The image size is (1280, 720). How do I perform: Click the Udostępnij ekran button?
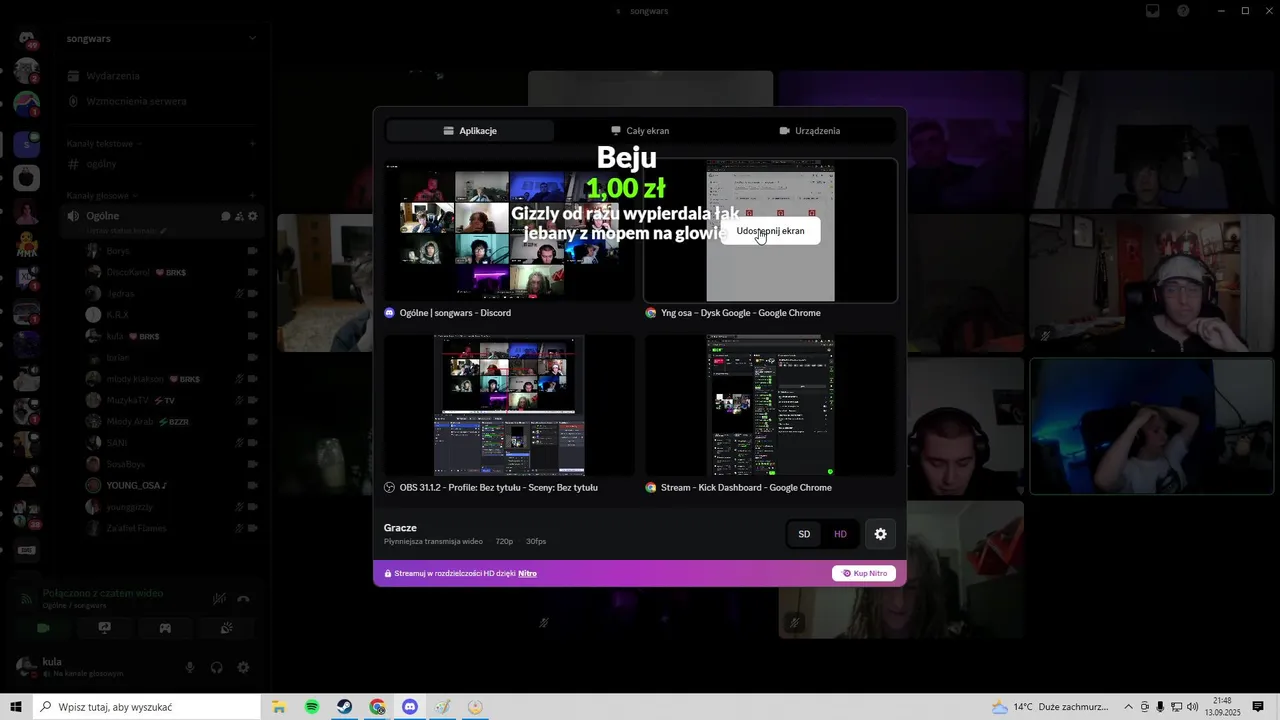point(770,231)
